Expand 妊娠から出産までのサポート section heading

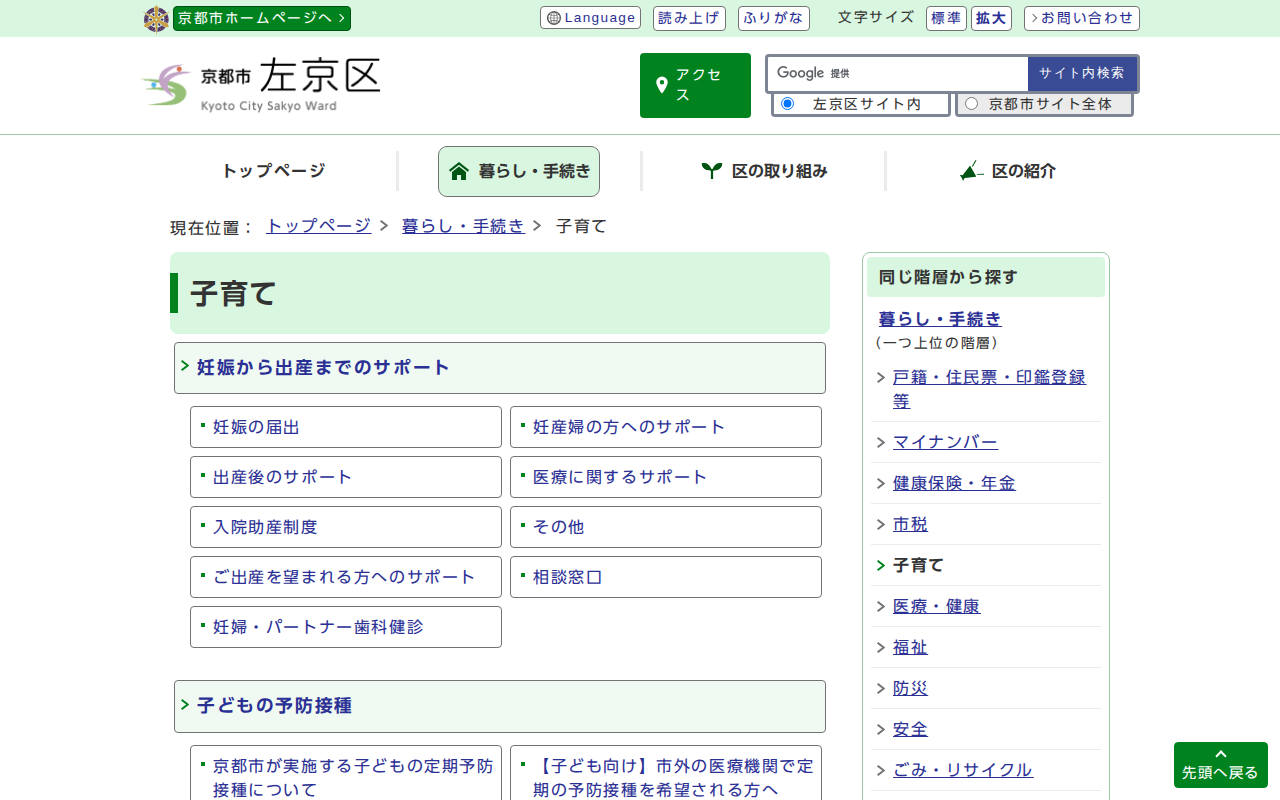coord(324,367)
